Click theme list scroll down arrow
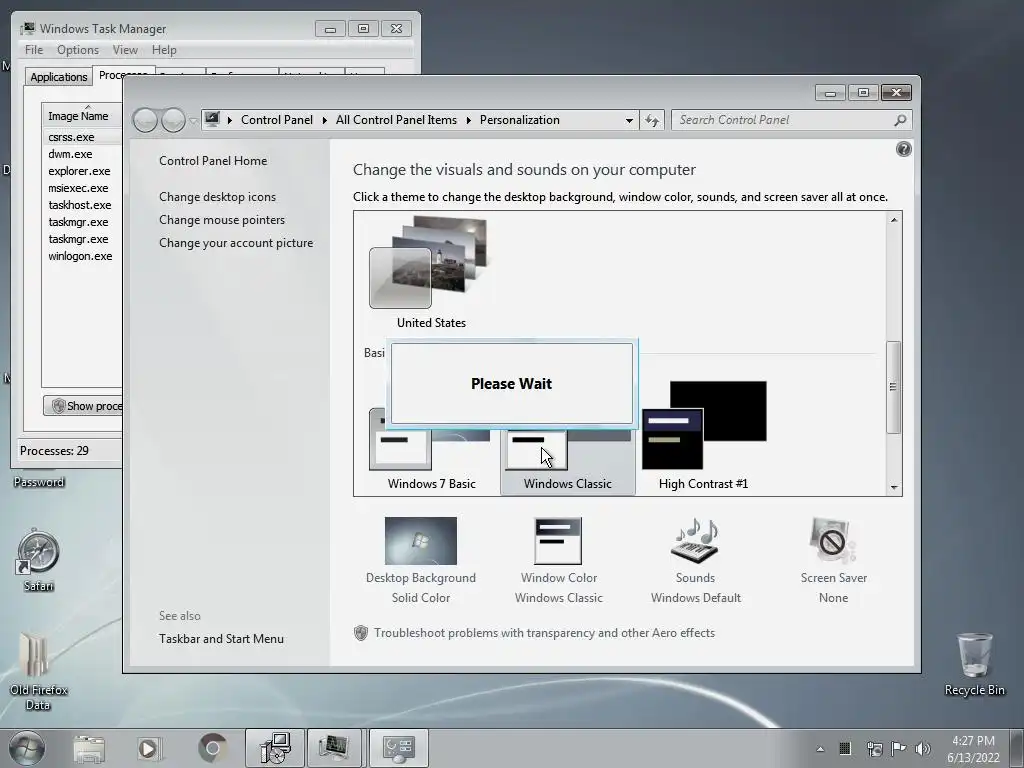The height and width of the screenshot is (768, 1024). coord(893,487)
